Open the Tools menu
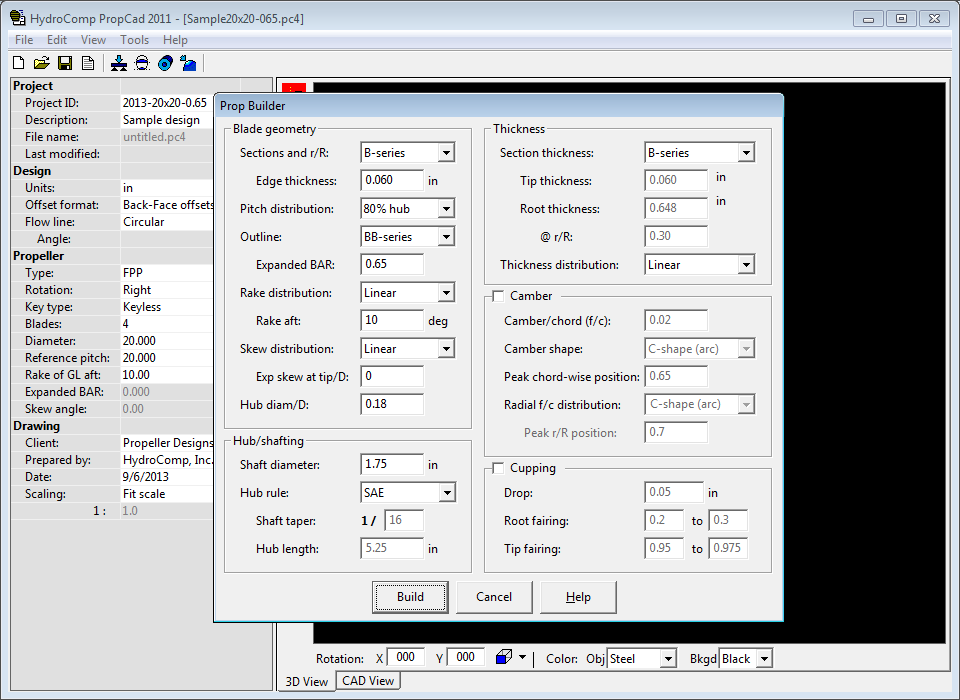Viewport: 960px width, 700px height. point(134,40)
